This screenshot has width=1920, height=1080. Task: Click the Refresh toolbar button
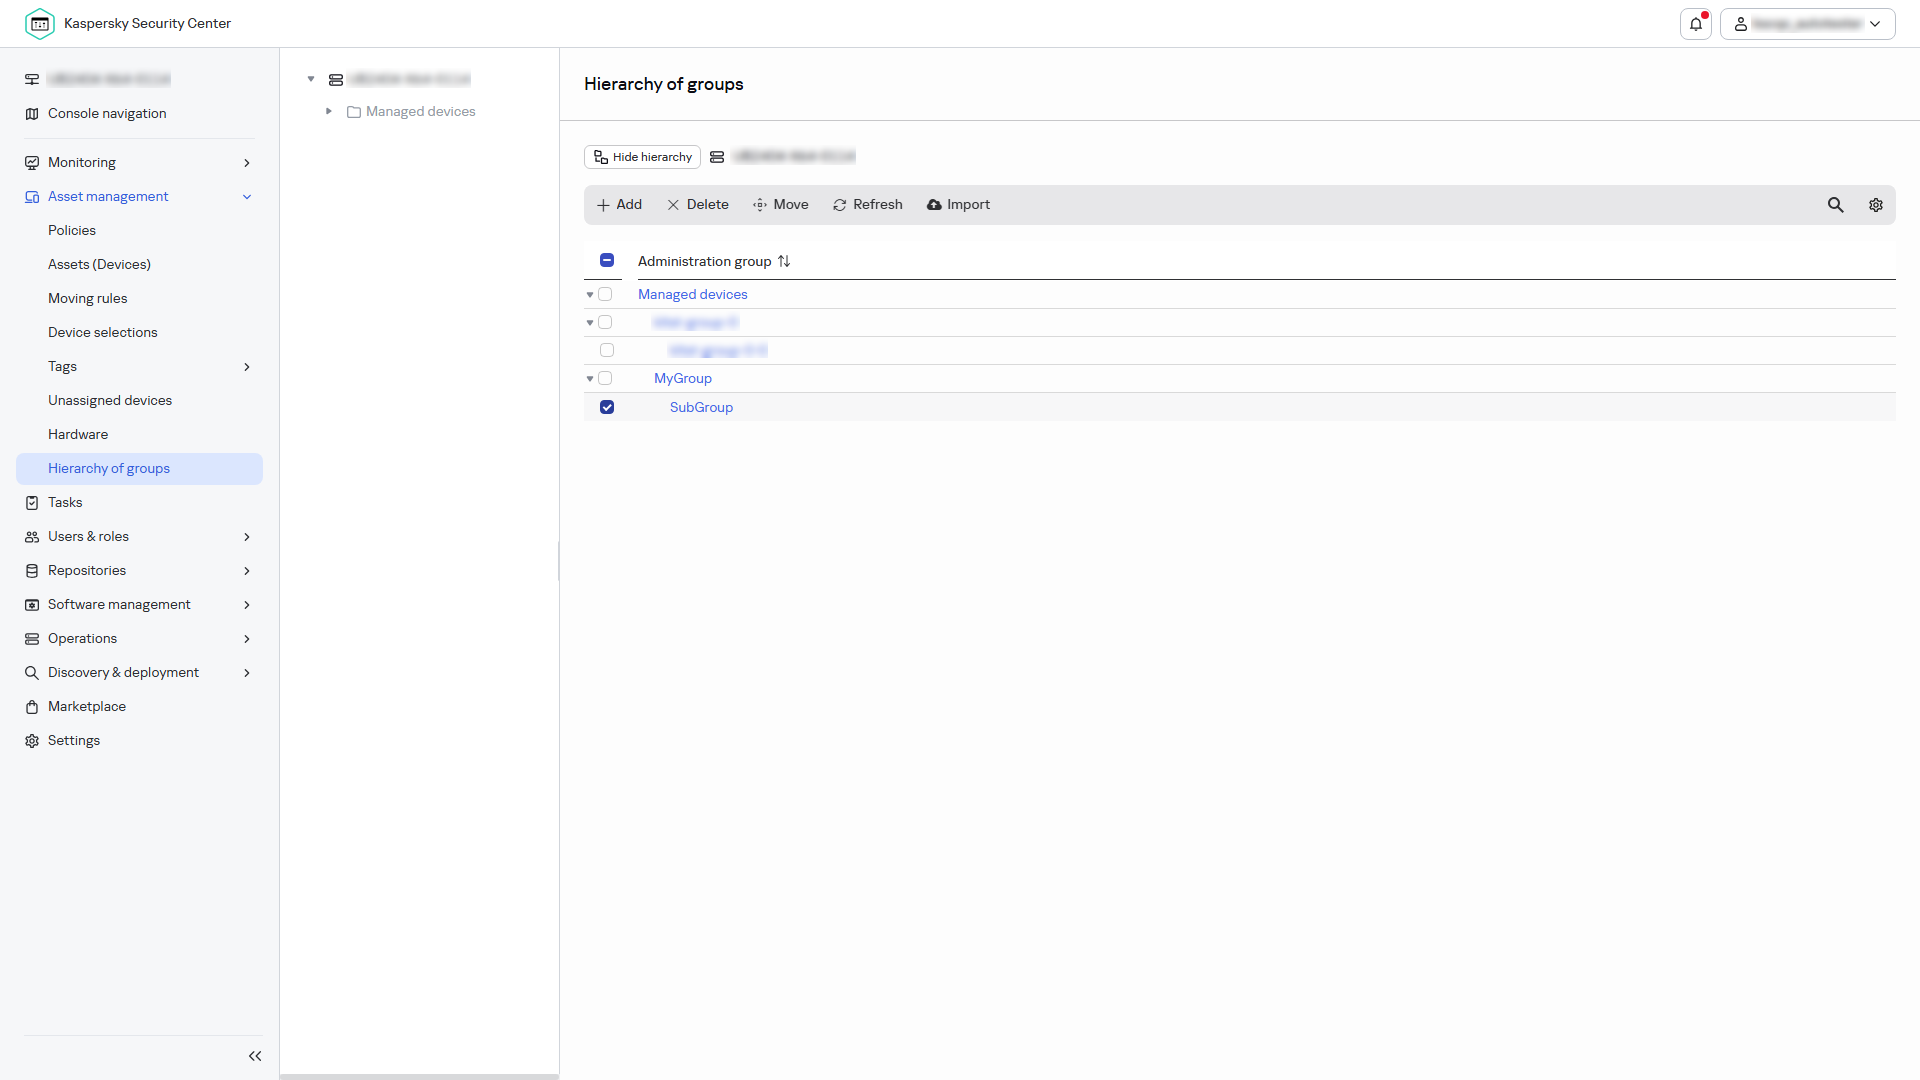(867, 205)
